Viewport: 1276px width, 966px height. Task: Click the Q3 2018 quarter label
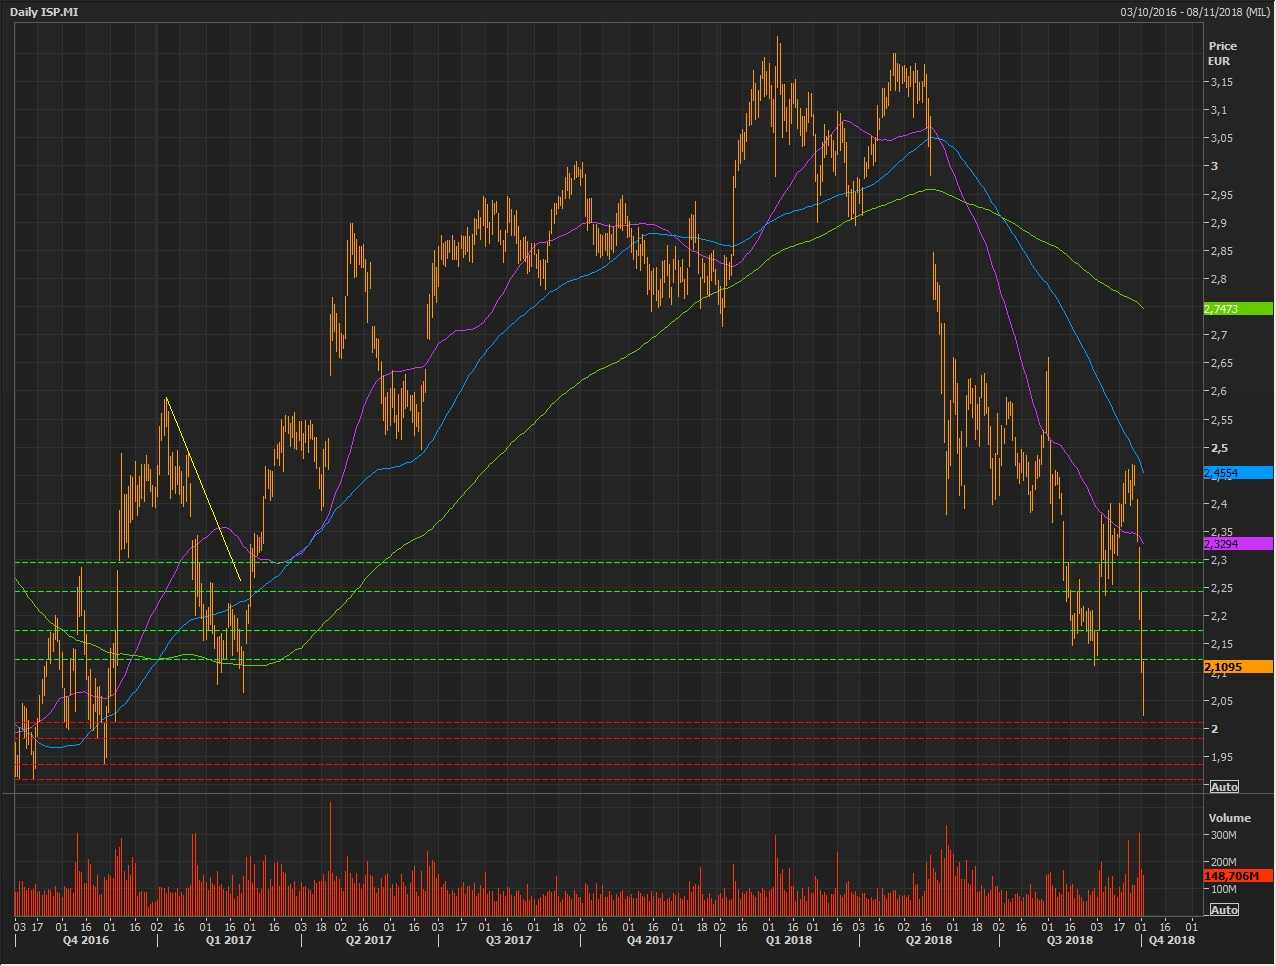pos(1070,940)
